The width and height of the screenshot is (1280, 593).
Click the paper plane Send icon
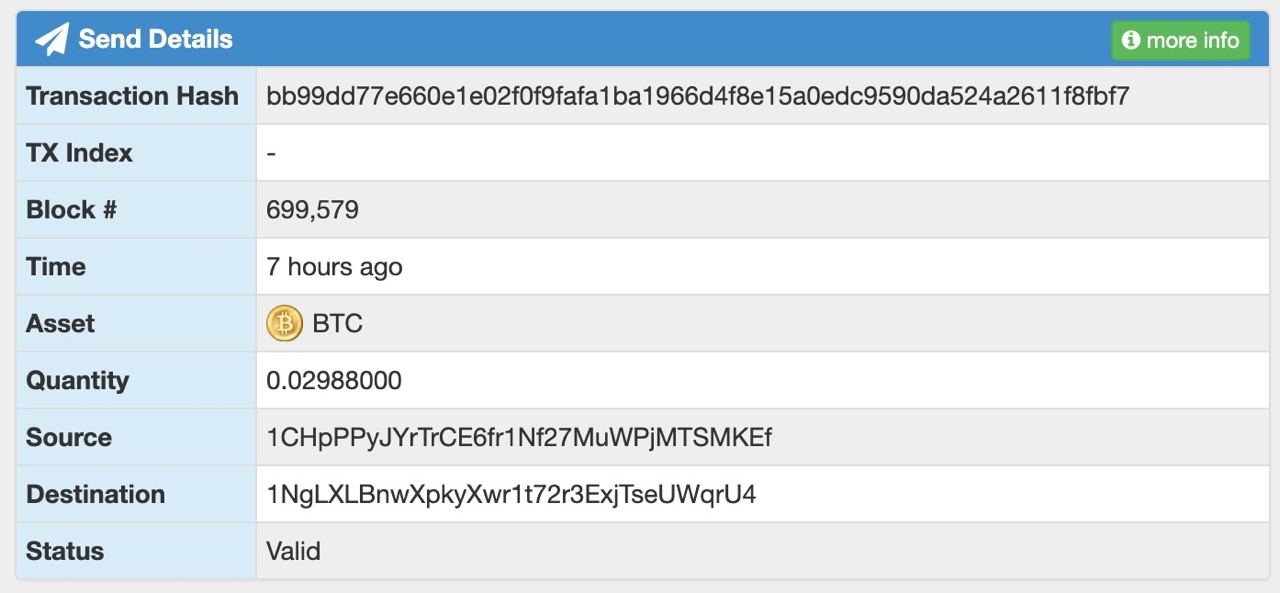(x=51, y=39)
